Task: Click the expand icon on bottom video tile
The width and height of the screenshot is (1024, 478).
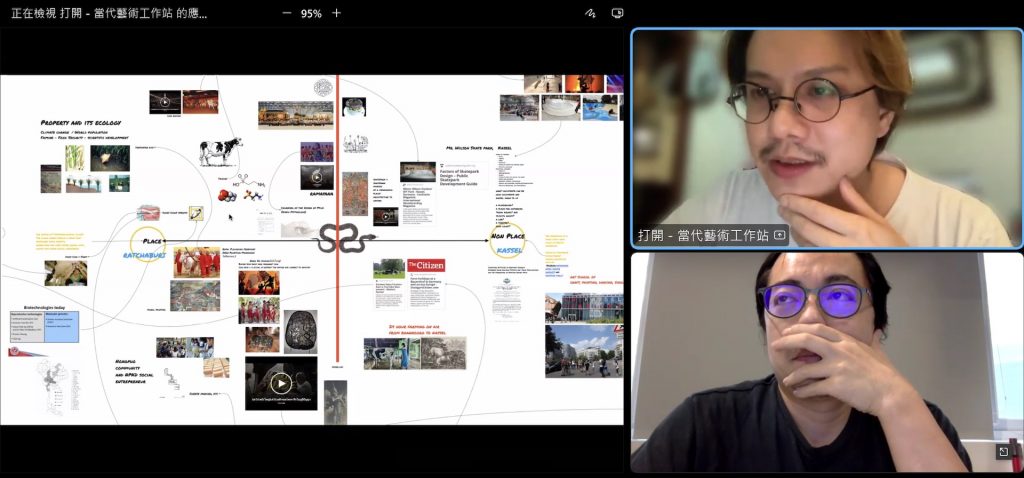Action: [1003, 452]
